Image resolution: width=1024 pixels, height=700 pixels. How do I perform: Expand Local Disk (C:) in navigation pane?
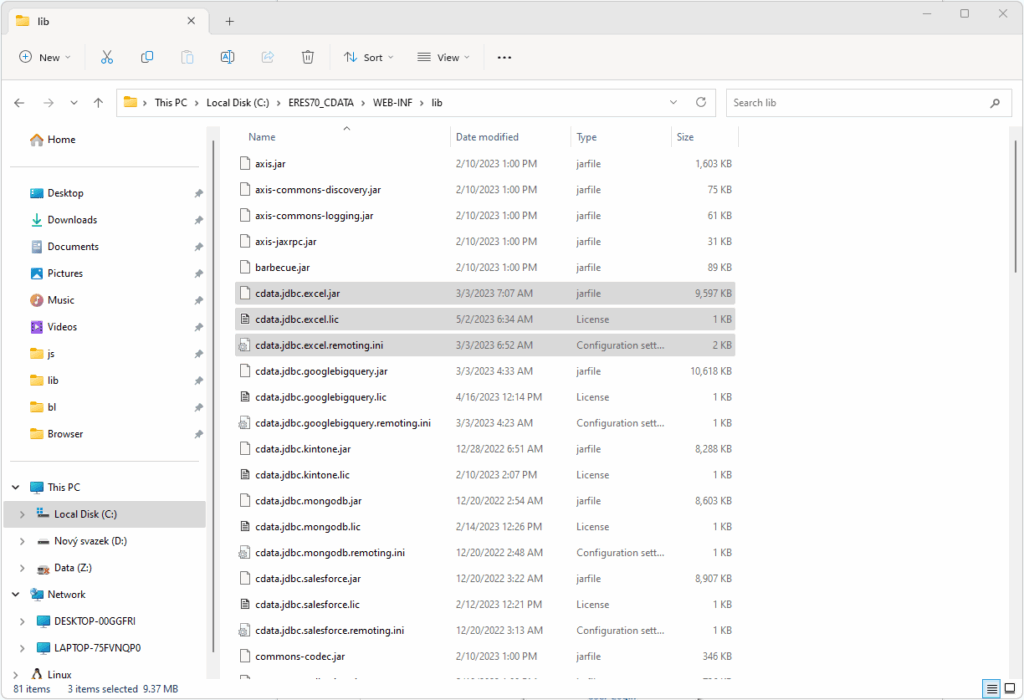click(23, 514)
